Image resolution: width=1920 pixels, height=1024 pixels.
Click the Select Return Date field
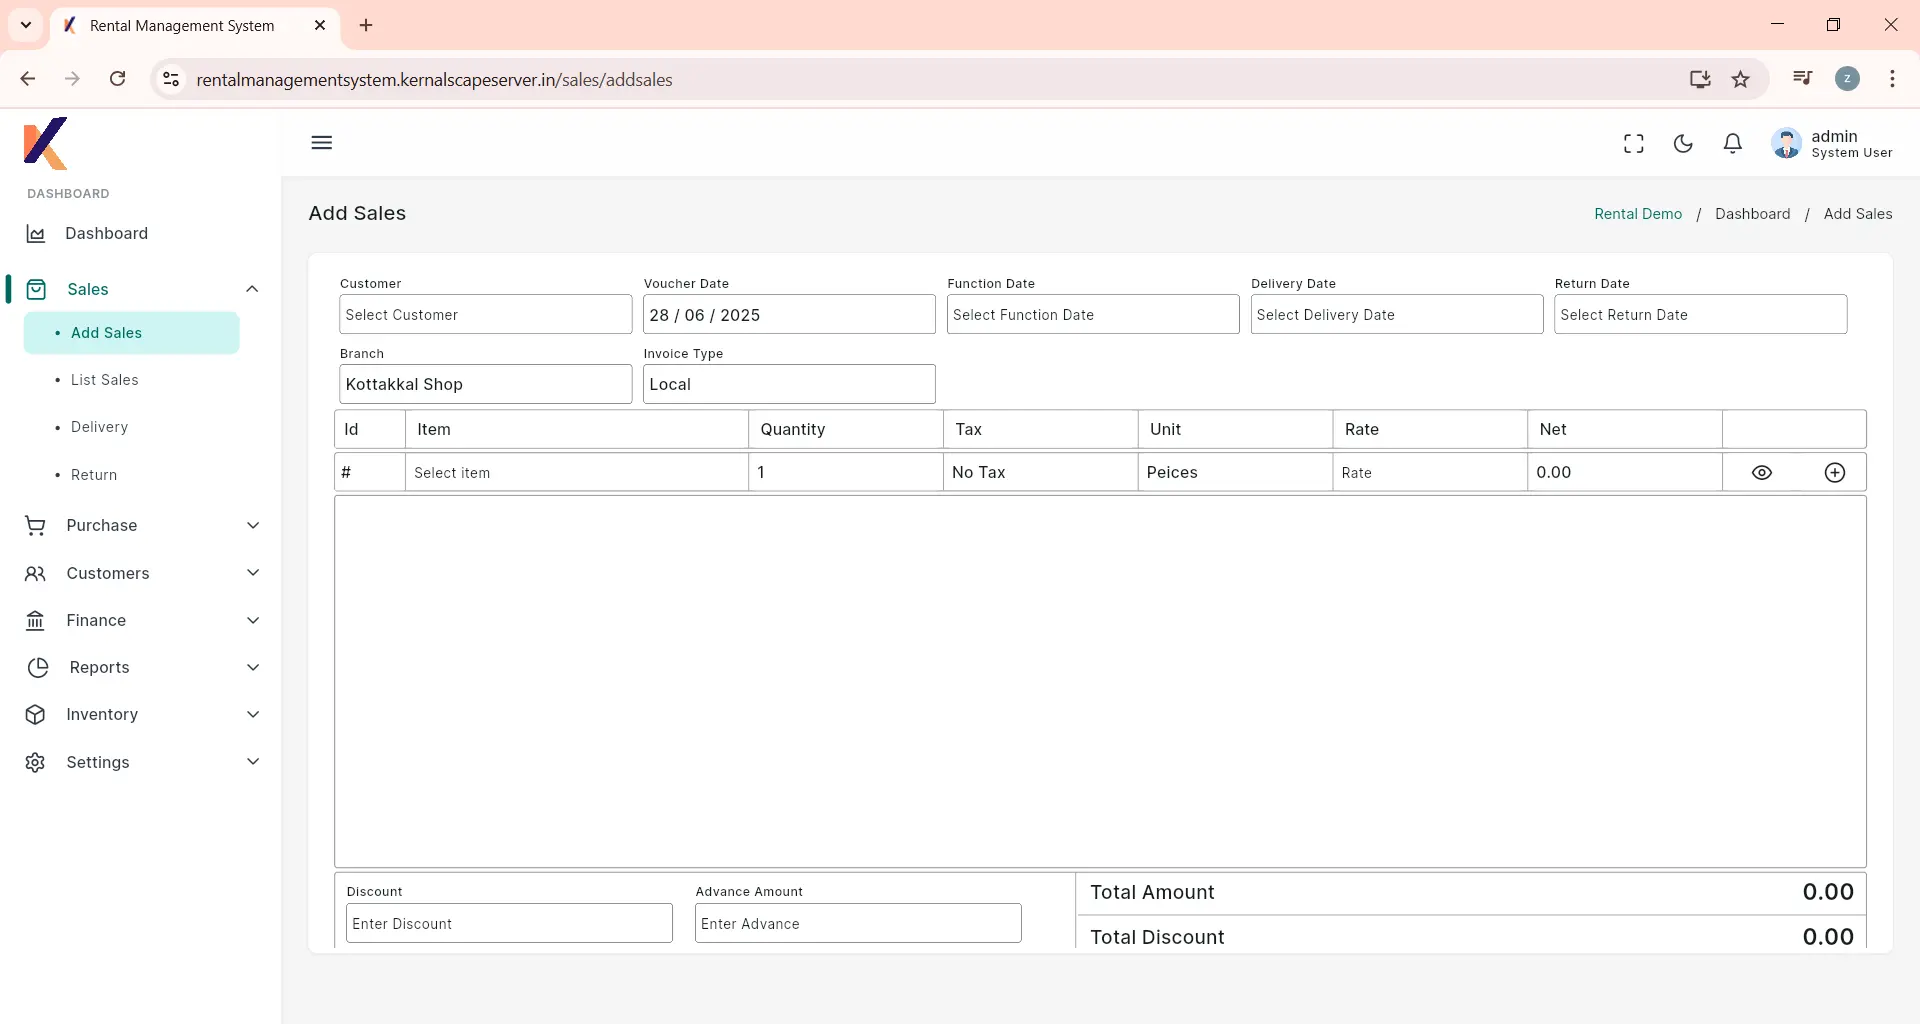coord(1700,315)
